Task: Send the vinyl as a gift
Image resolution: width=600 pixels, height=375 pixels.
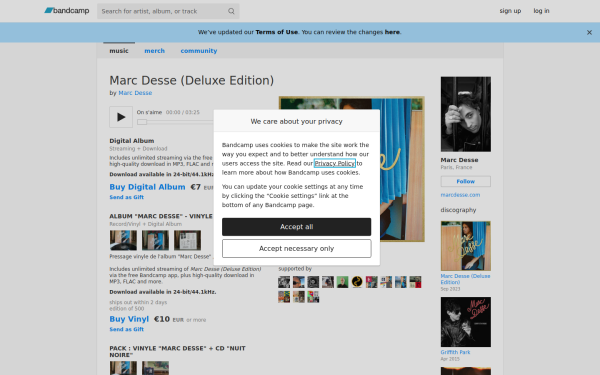Action: click(x=126, y=329)
